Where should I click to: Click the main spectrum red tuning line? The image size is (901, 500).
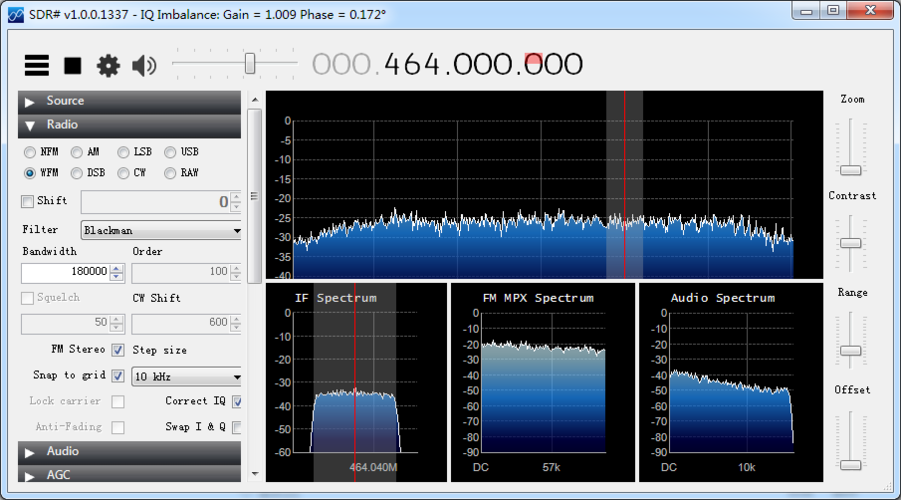point(625,184)
